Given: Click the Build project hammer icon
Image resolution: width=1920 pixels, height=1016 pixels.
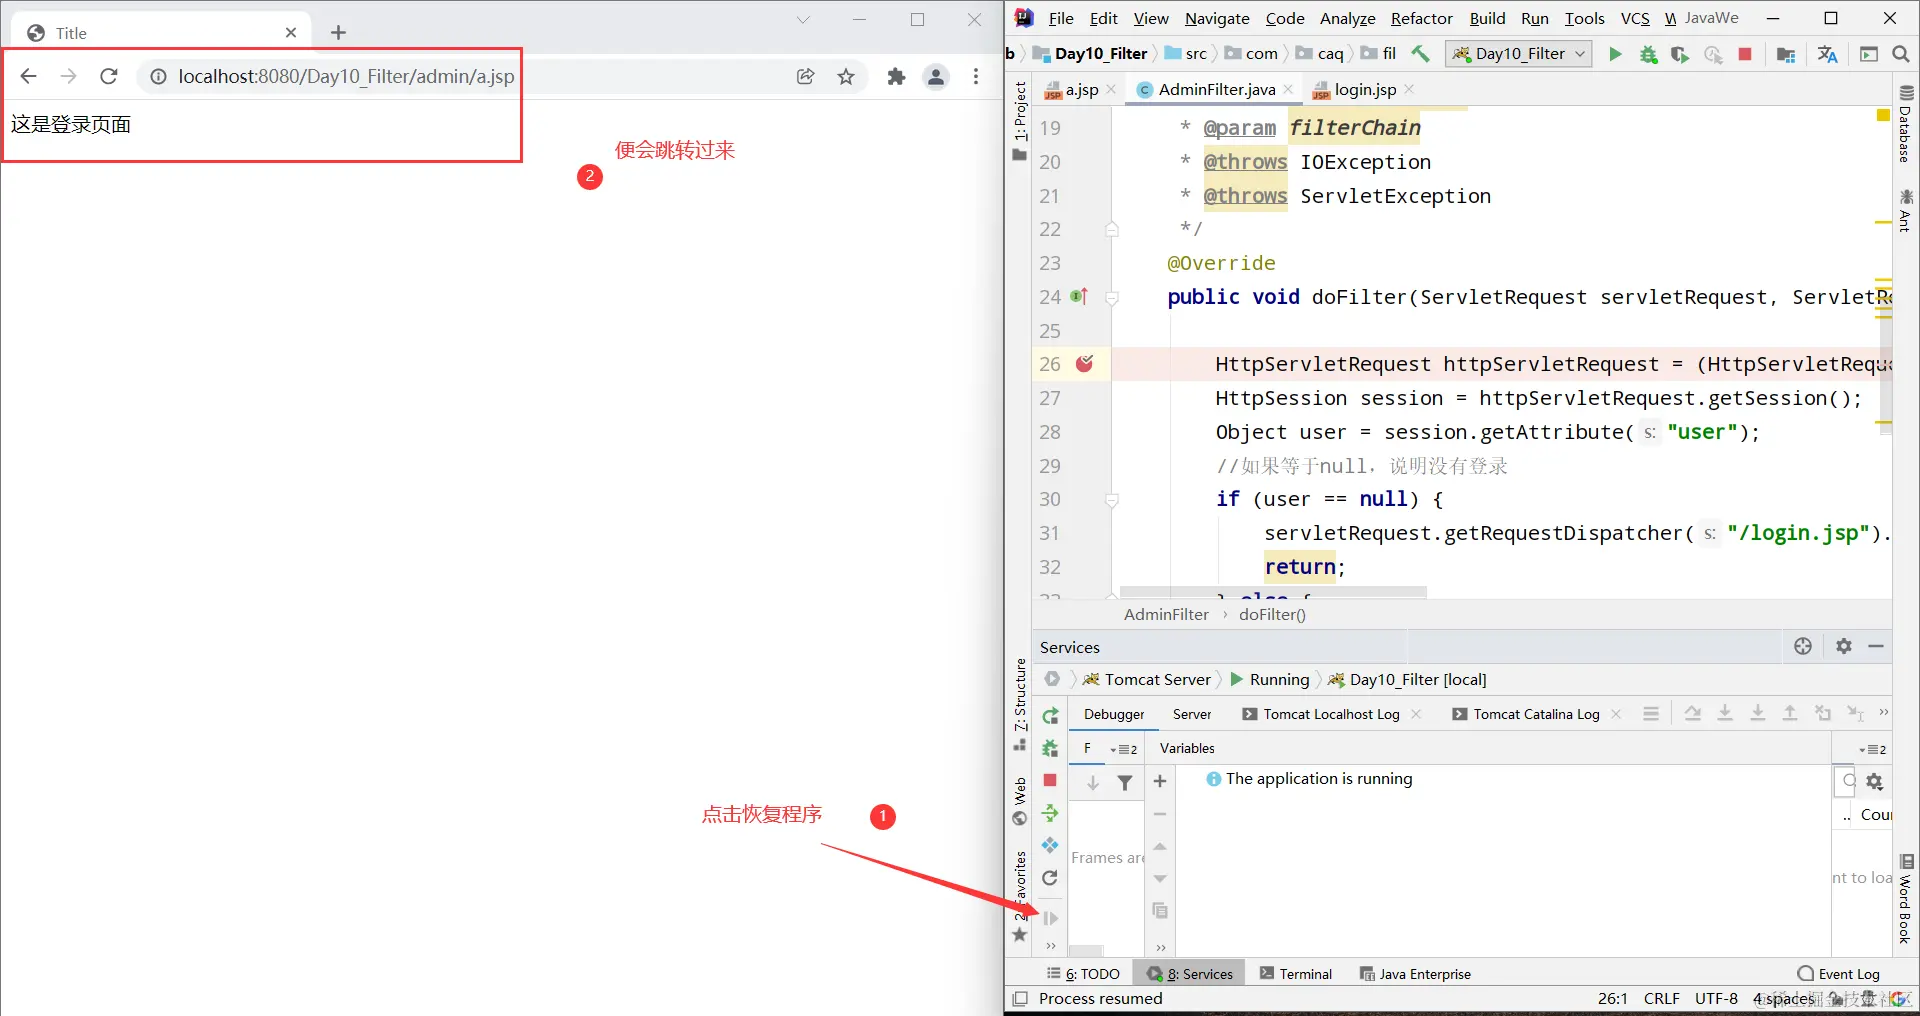Looking at the screenshot, I should 1420,53.
